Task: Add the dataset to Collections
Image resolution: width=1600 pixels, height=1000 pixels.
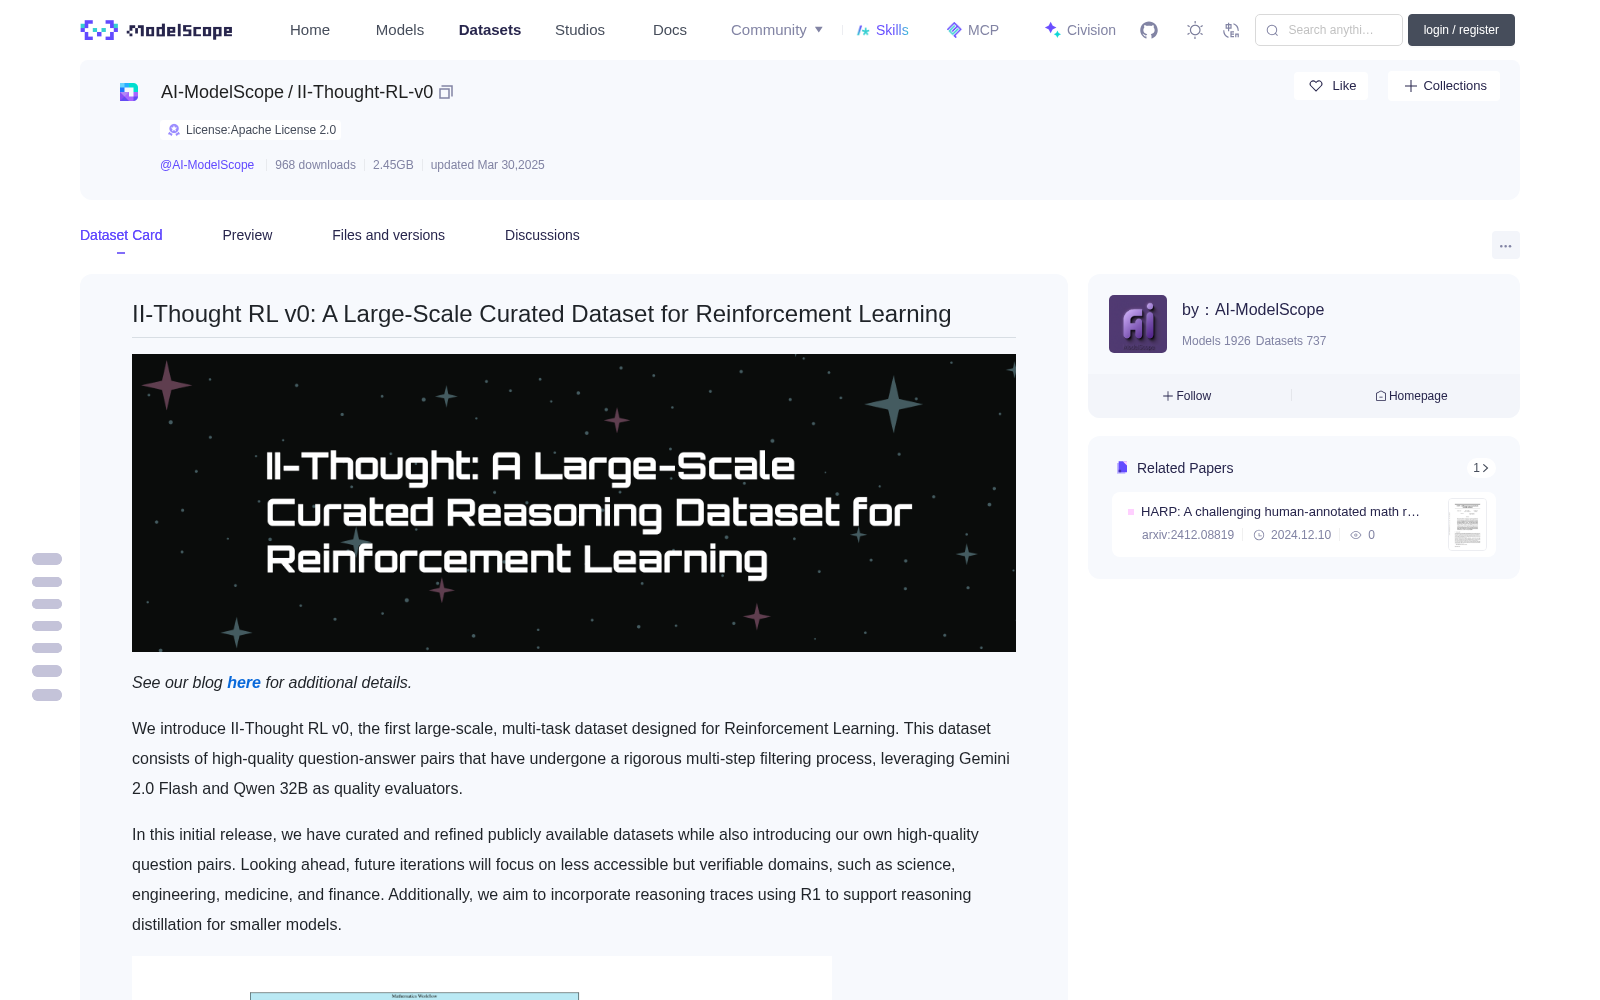Action: [1444, 86]
